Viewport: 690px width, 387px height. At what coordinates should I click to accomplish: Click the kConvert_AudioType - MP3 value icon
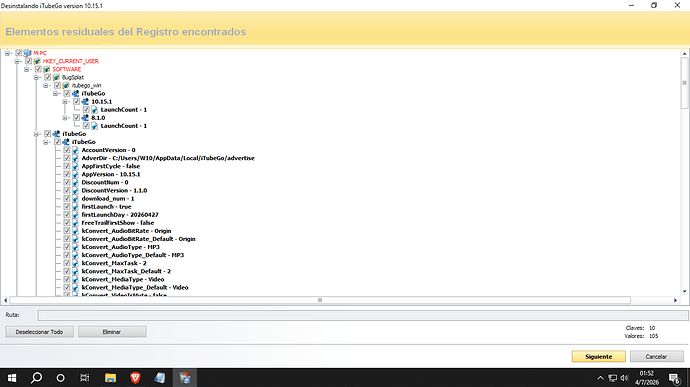[76, 247]
